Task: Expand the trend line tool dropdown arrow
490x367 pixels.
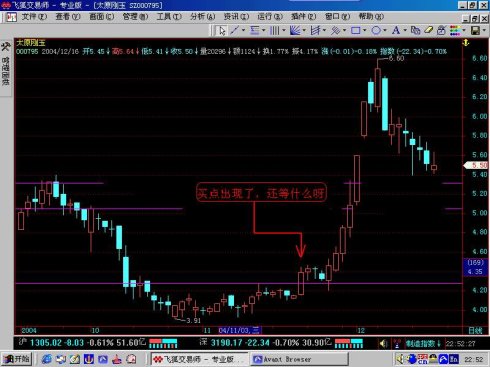Action: pyautogui.click(x=244, y=30)
